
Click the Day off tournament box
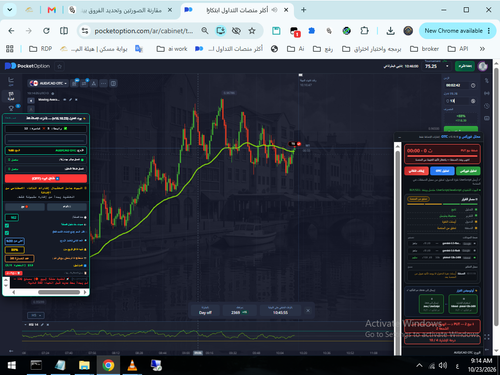pyautogui.click(x=205, y=310)
